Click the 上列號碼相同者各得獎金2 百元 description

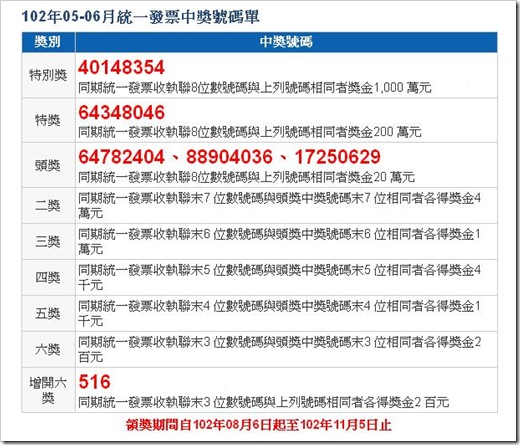[263, 402]
